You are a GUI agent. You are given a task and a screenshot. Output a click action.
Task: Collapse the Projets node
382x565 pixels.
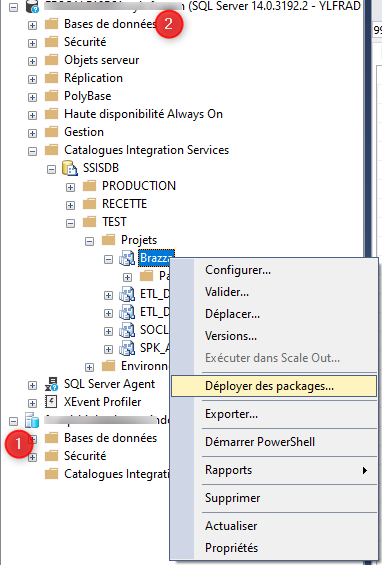(89, 241)
